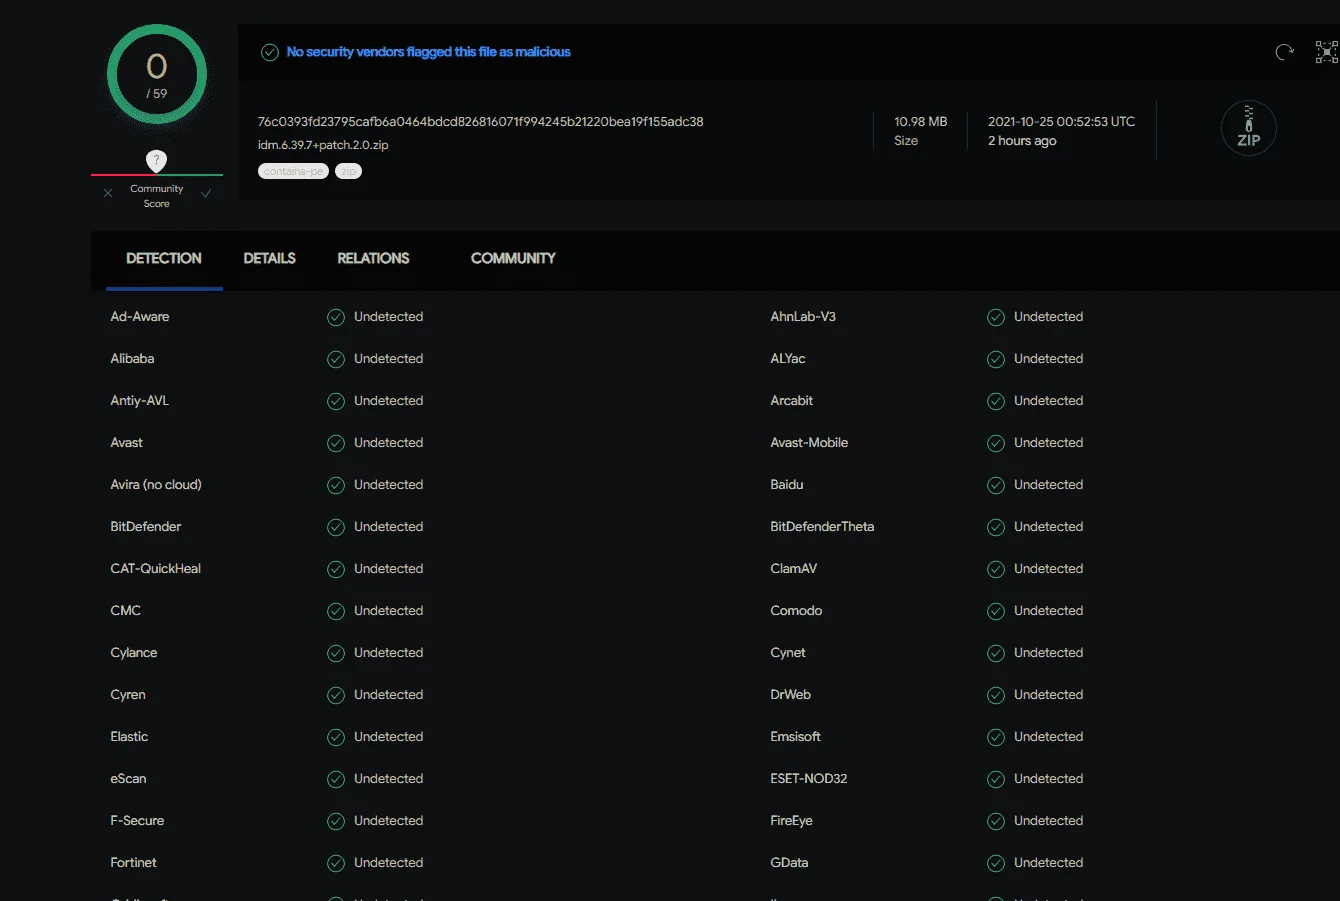This screenshot has width=1340, height=901.
Task: Switch to the DETECTION tab
Action: [164, 258]
